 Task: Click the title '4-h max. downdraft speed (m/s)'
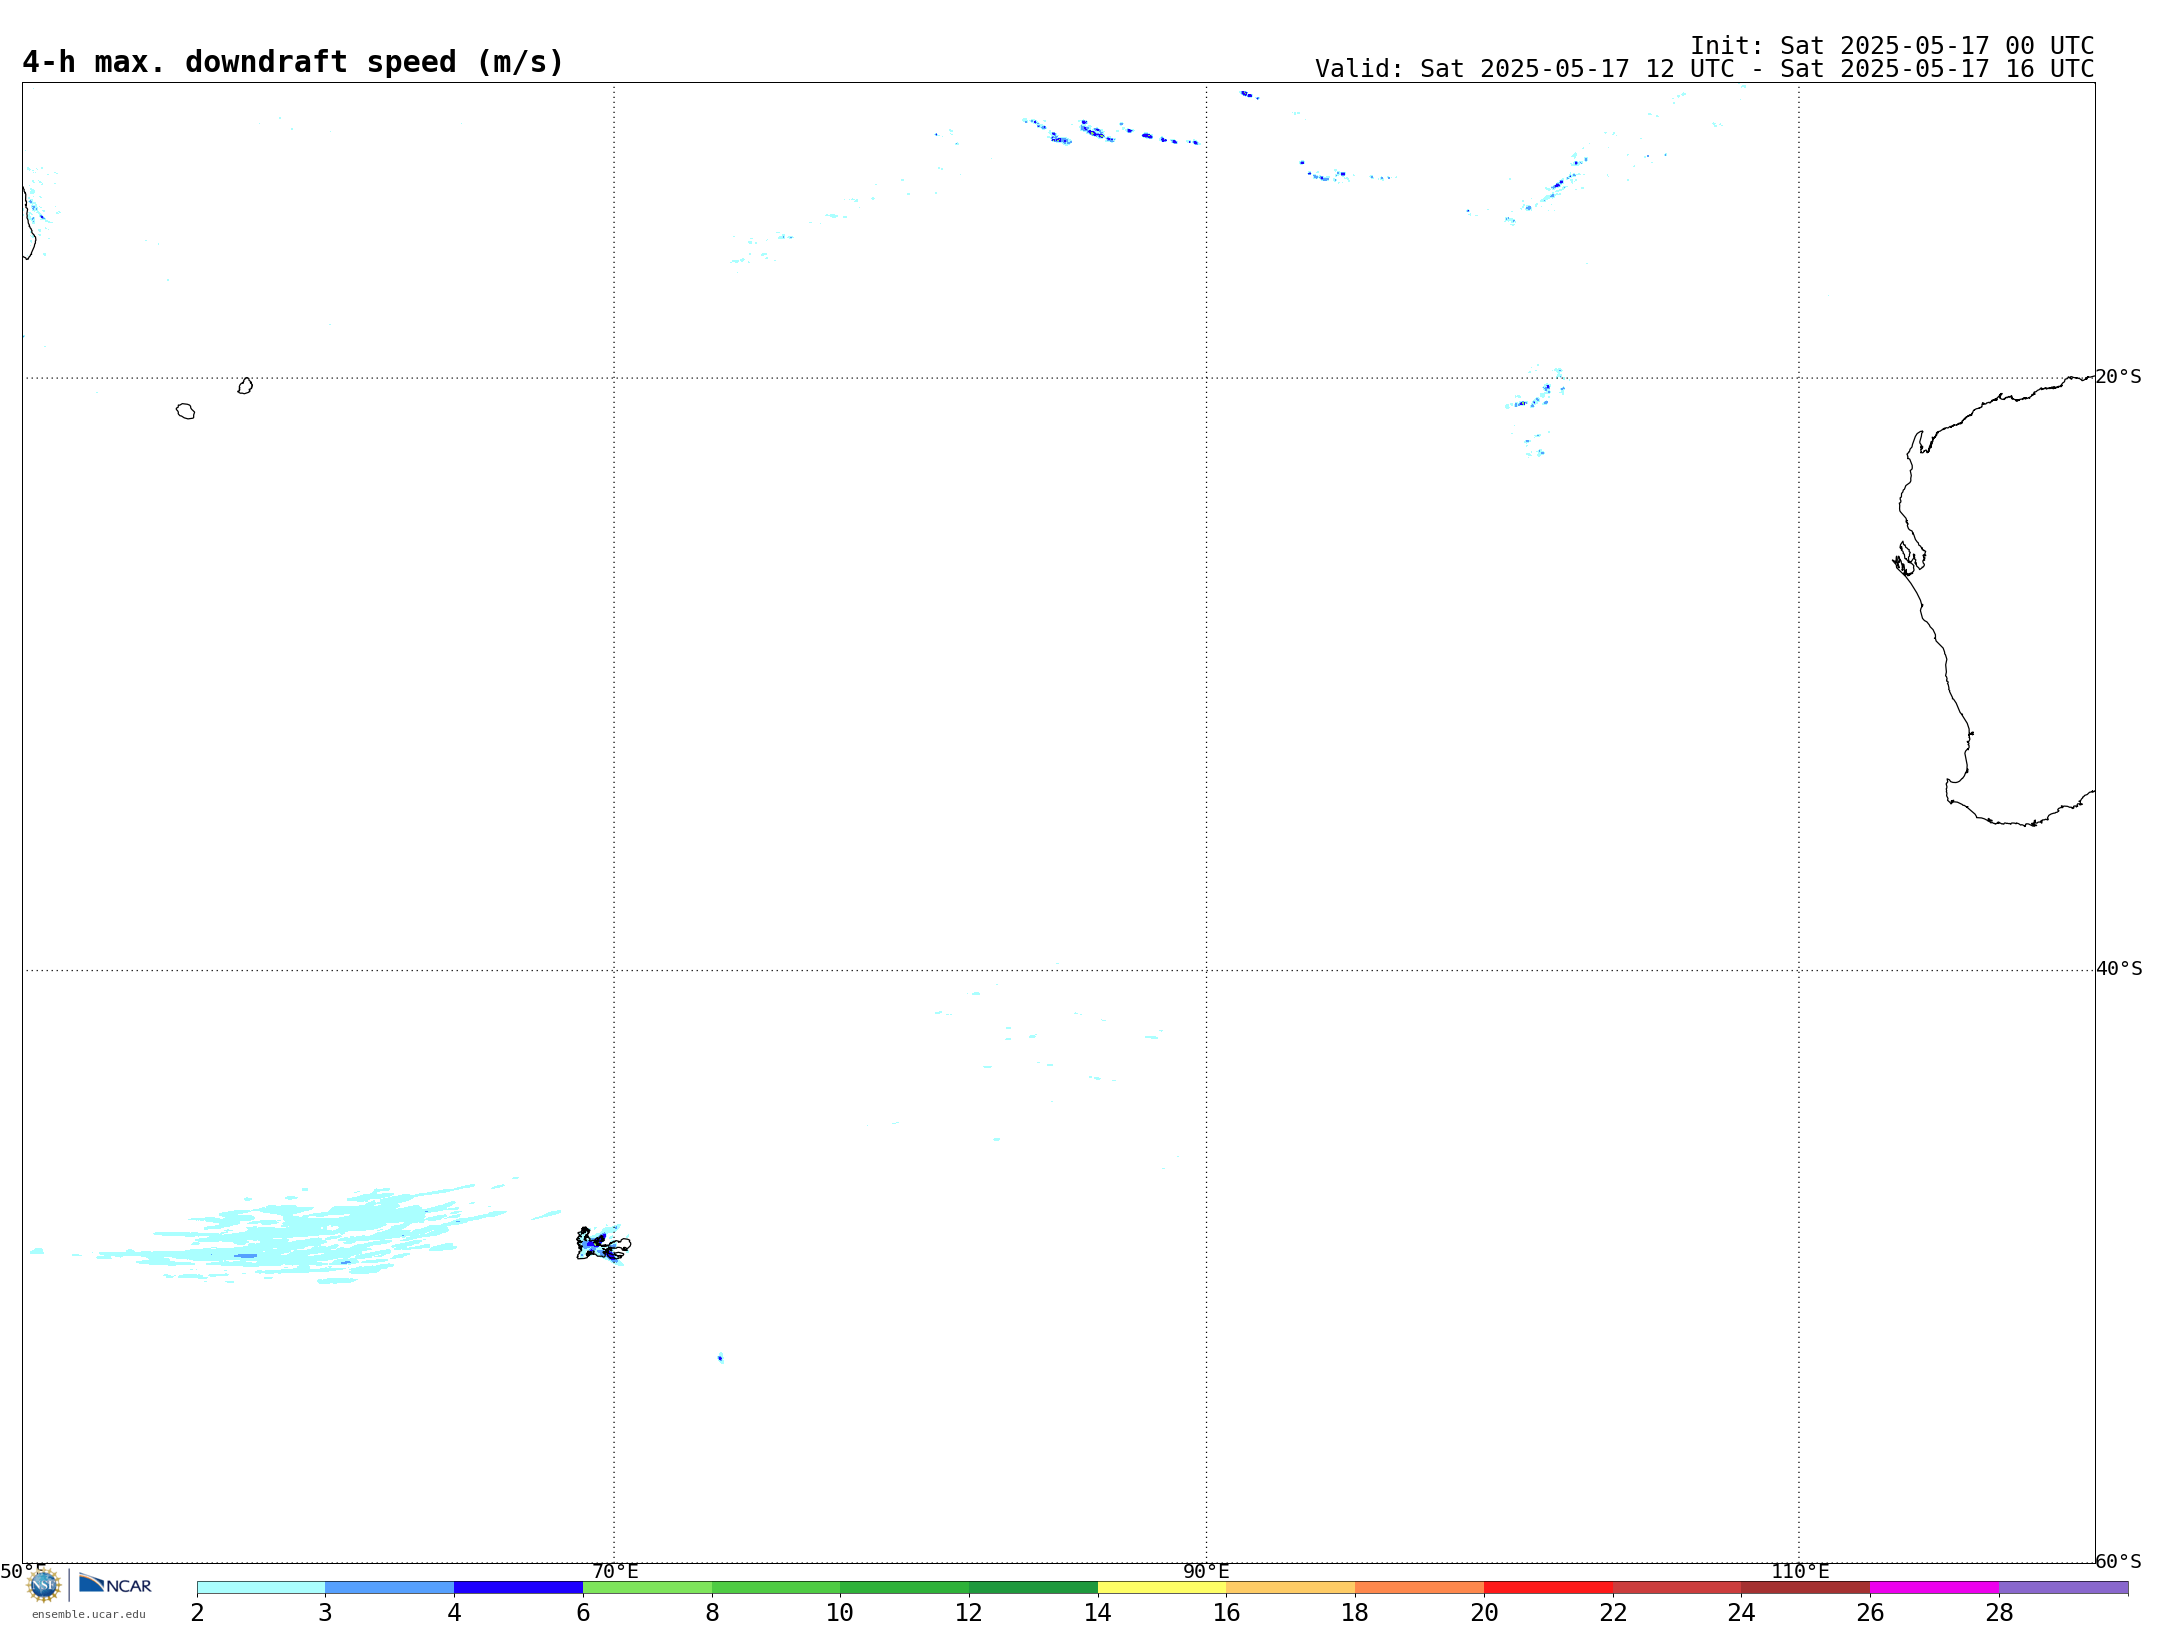(x=293, y=62)
